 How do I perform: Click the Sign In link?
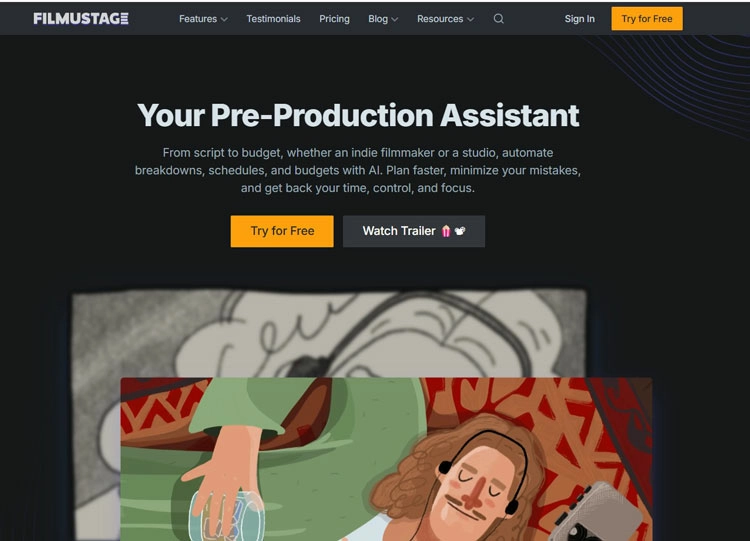tap(579, 19)
